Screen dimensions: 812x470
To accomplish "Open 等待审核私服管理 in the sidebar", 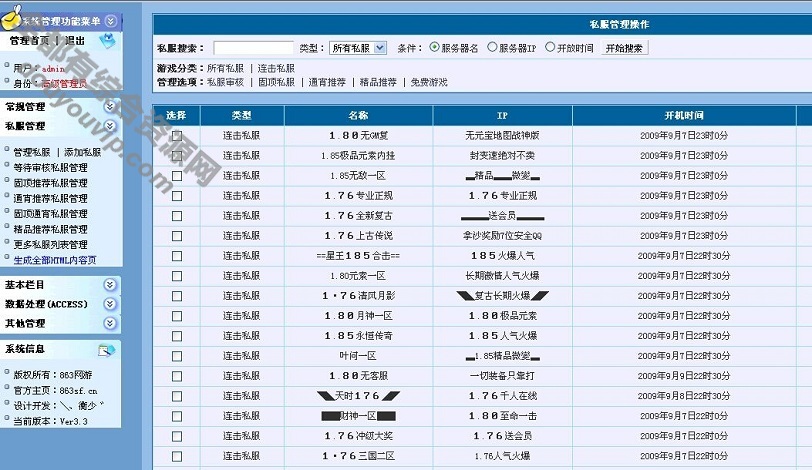I will coord(50,168).
